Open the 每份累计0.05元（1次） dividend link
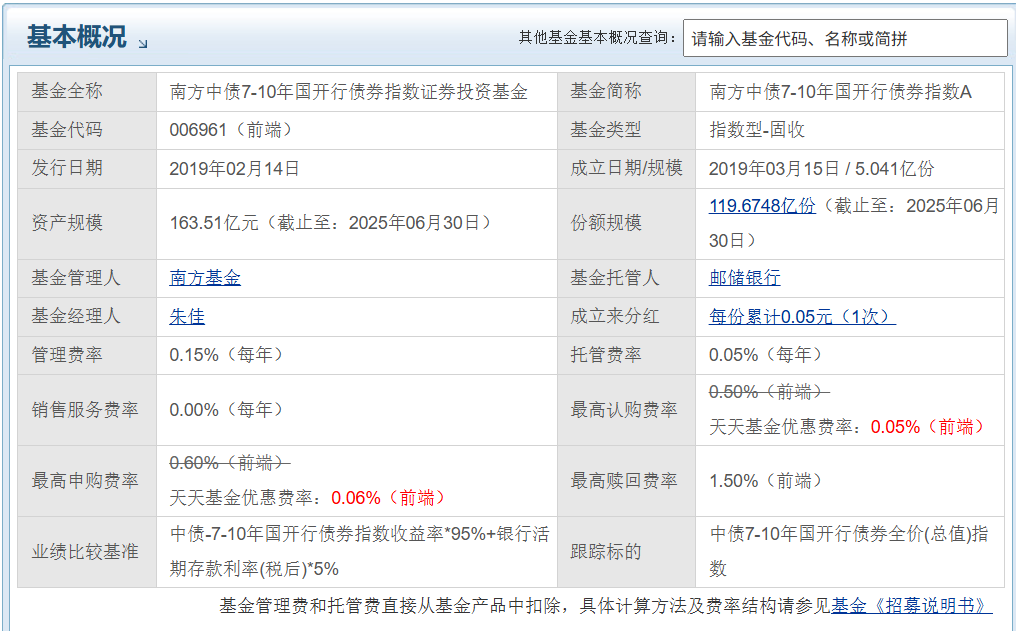The height and width of the screenshot is (631, 1016). click(802, 316)
